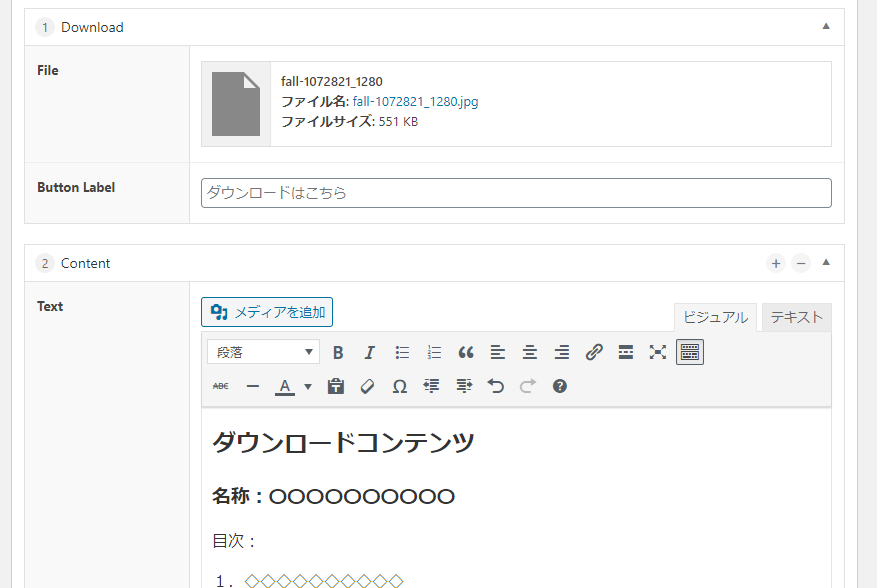The width and height of the screenshot is (877, 588).
Task: Click the first ◇◇◇ list item
Action: point(324,581)
